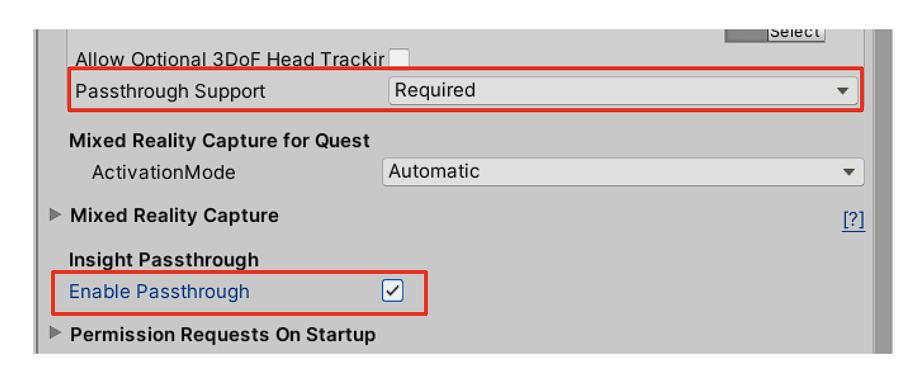Toggle the Enable Passthrough checkbox
This screenshot has height=374, width=922.
392,291
